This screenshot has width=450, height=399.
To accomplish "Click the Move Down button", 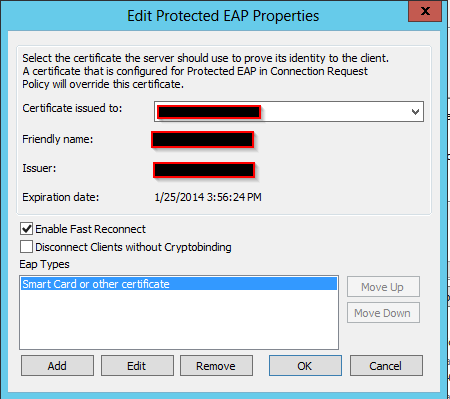I will [383, 313].
